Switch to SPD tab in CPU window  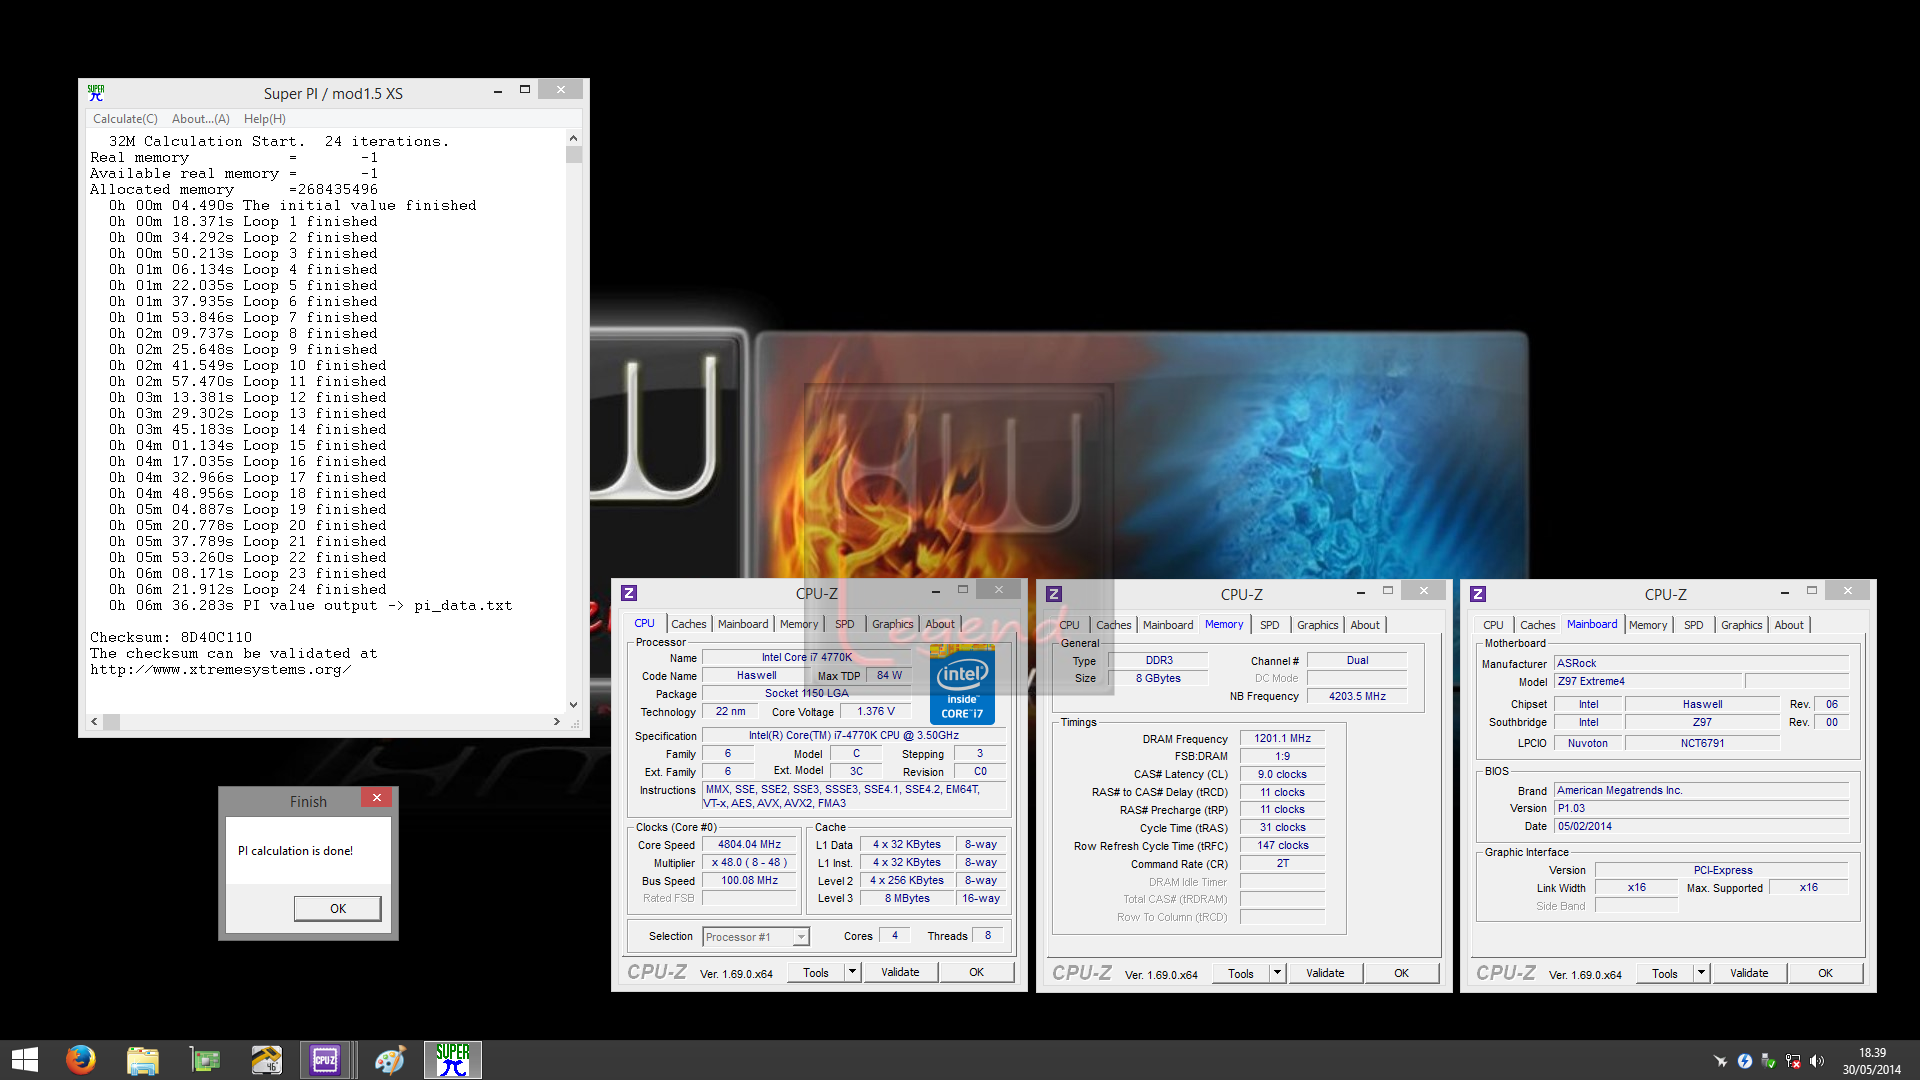(x=845, y=624)
